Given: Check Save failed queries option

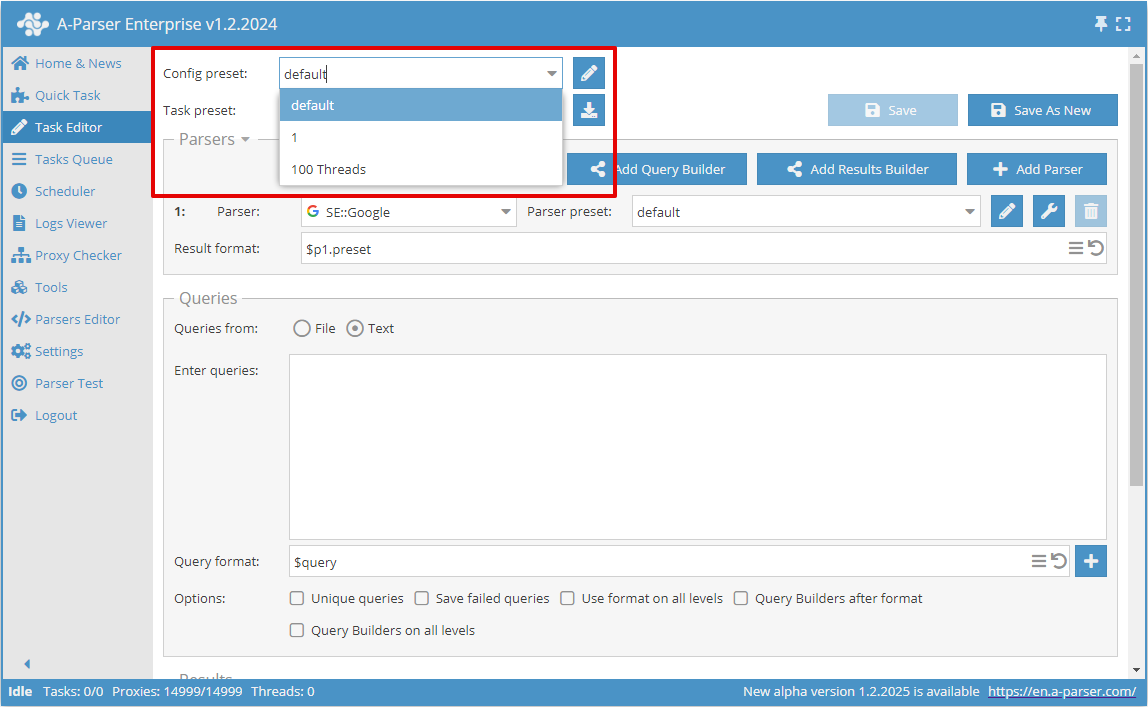Looking at the screenshot, I should pyautogui.click(x=421, y=597).
